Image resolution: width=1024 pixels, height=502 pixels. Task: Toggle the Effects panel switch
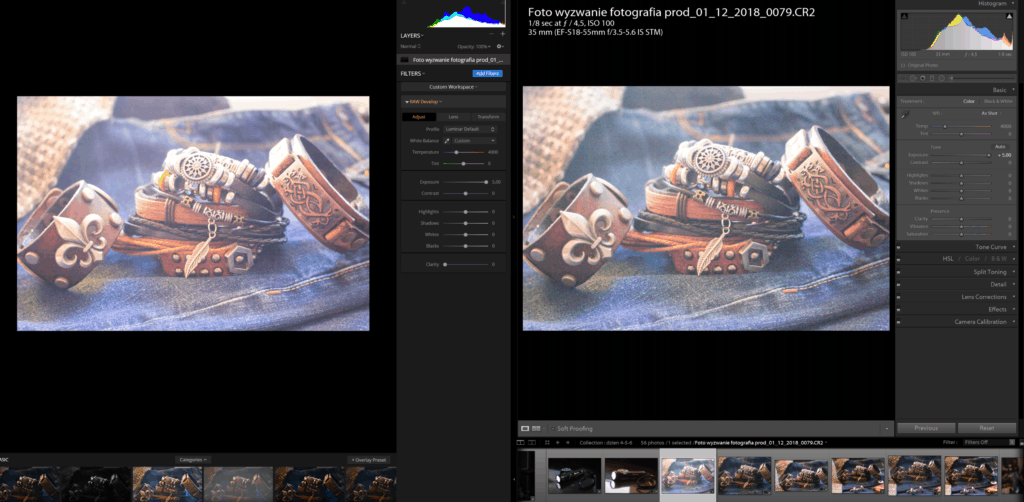pyautogui.click(x=899, y=309)
